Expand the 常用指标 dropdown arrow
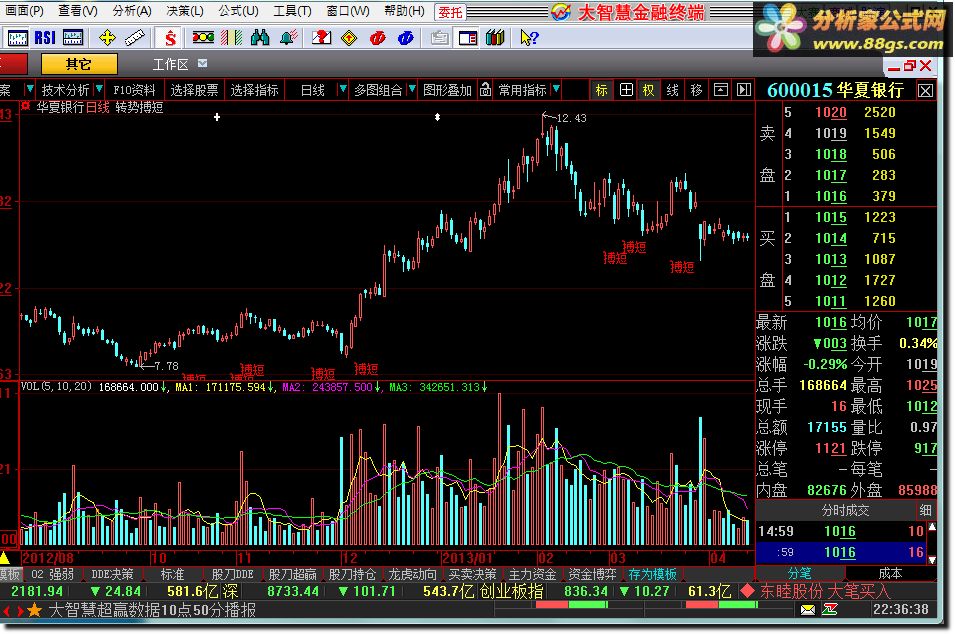955x634 pixels. tap(555, 90)
